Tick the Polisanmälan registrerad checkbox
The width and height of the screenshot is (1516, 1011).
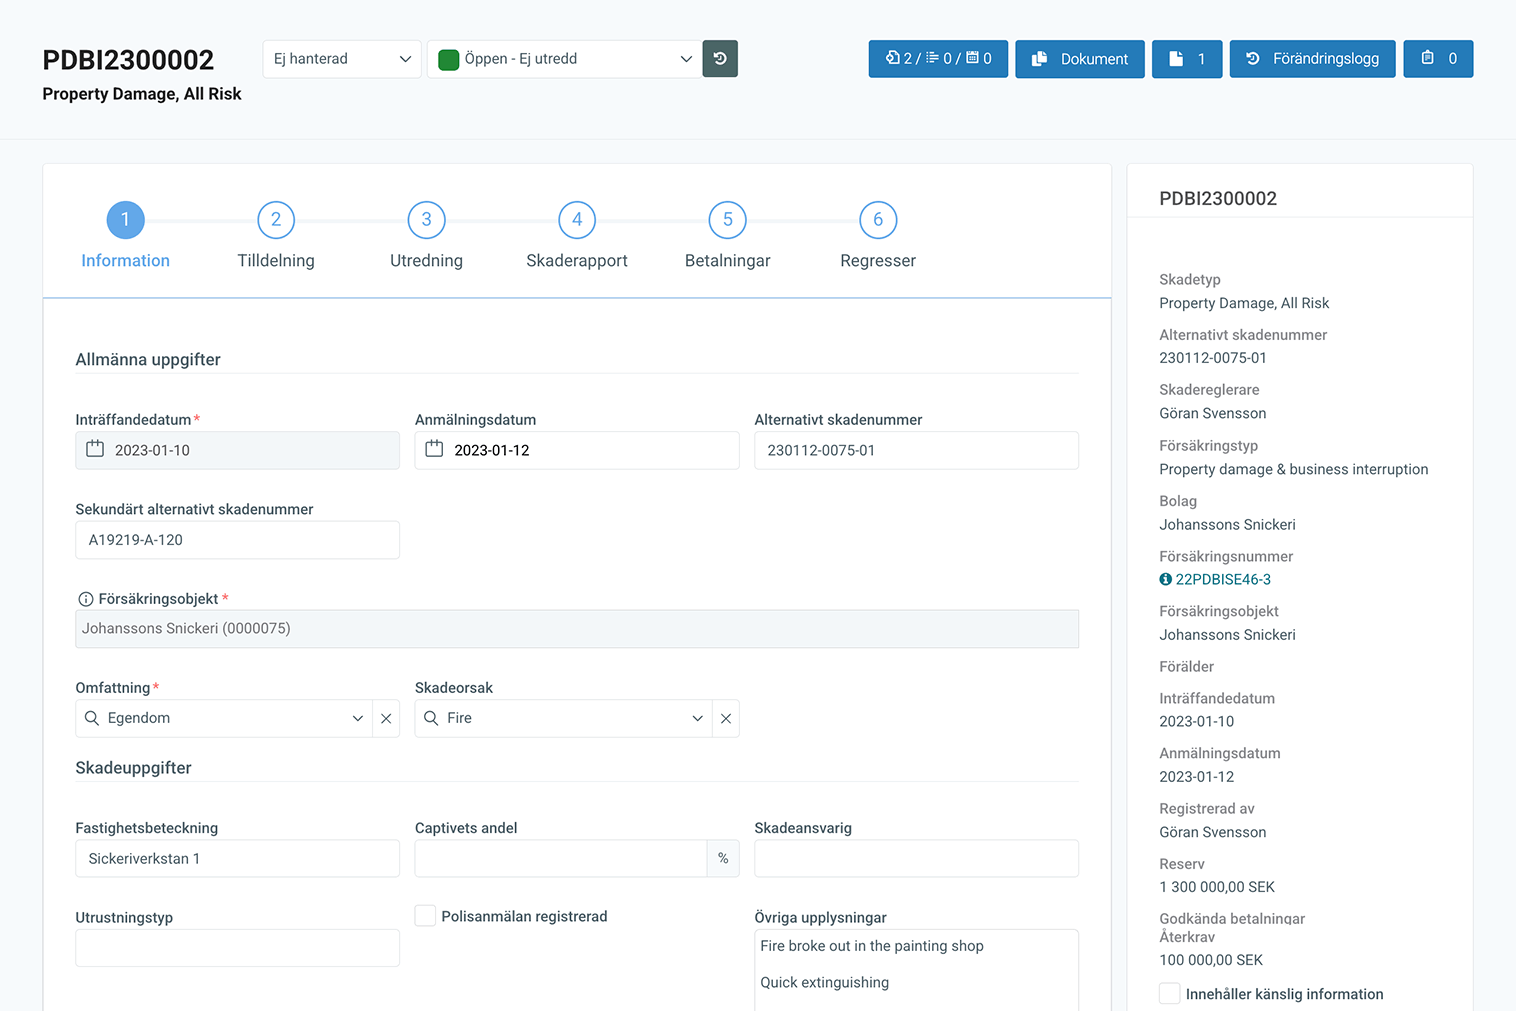point(426,916)
